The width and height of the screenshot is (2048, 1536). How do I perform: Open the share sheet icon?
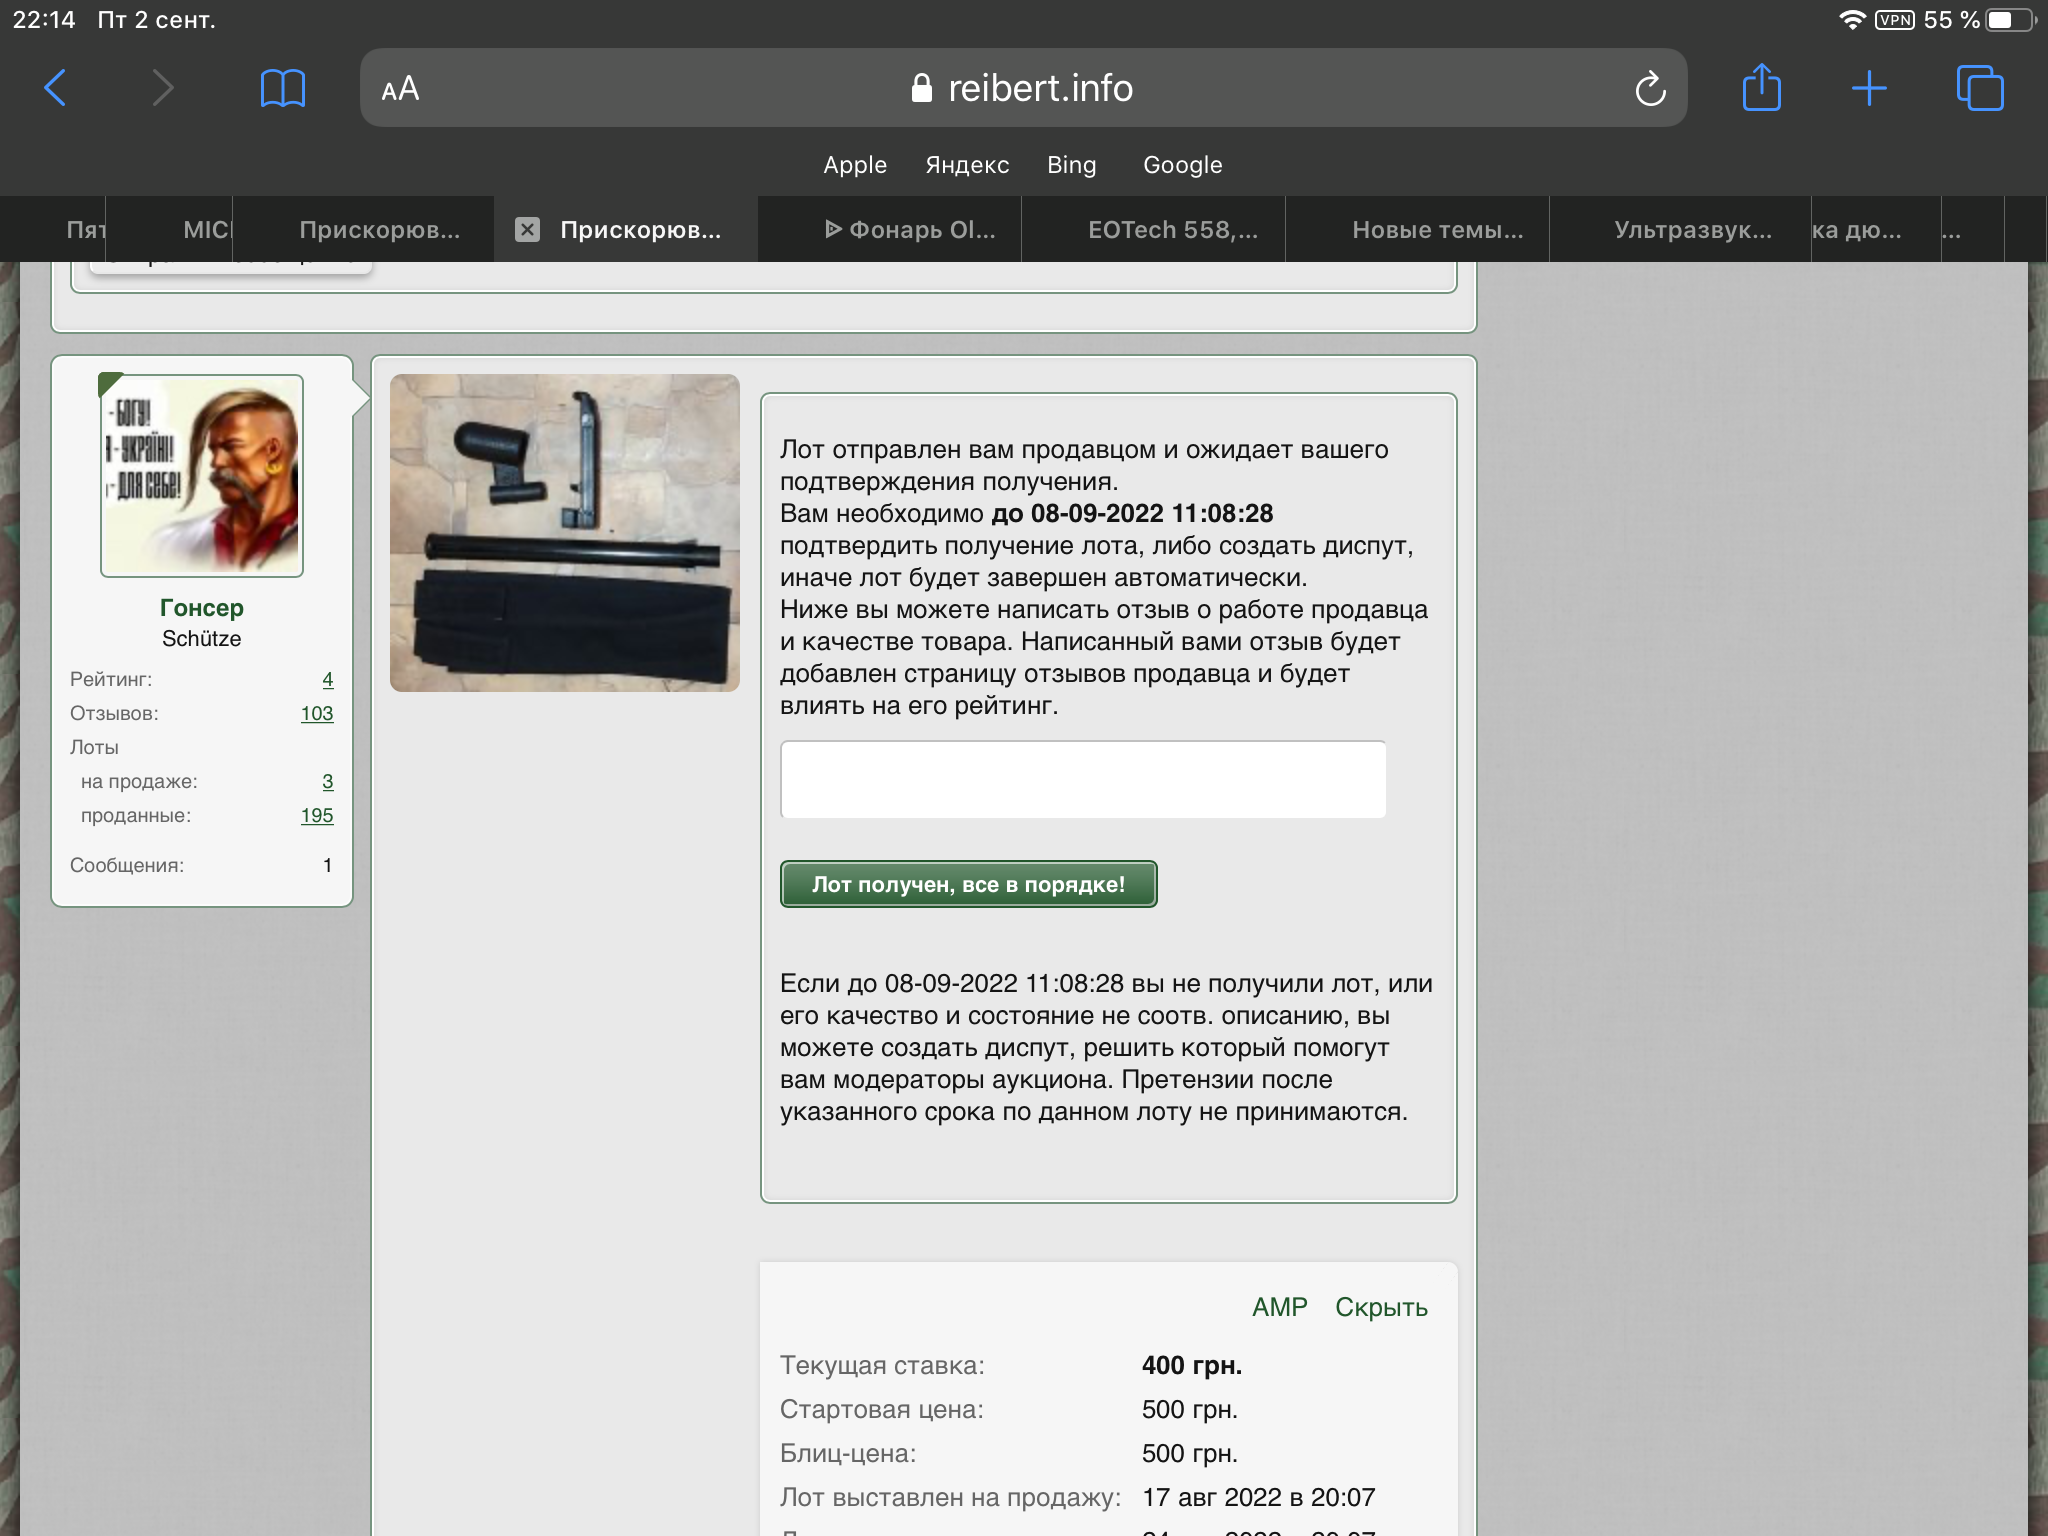coord(1761,88)
